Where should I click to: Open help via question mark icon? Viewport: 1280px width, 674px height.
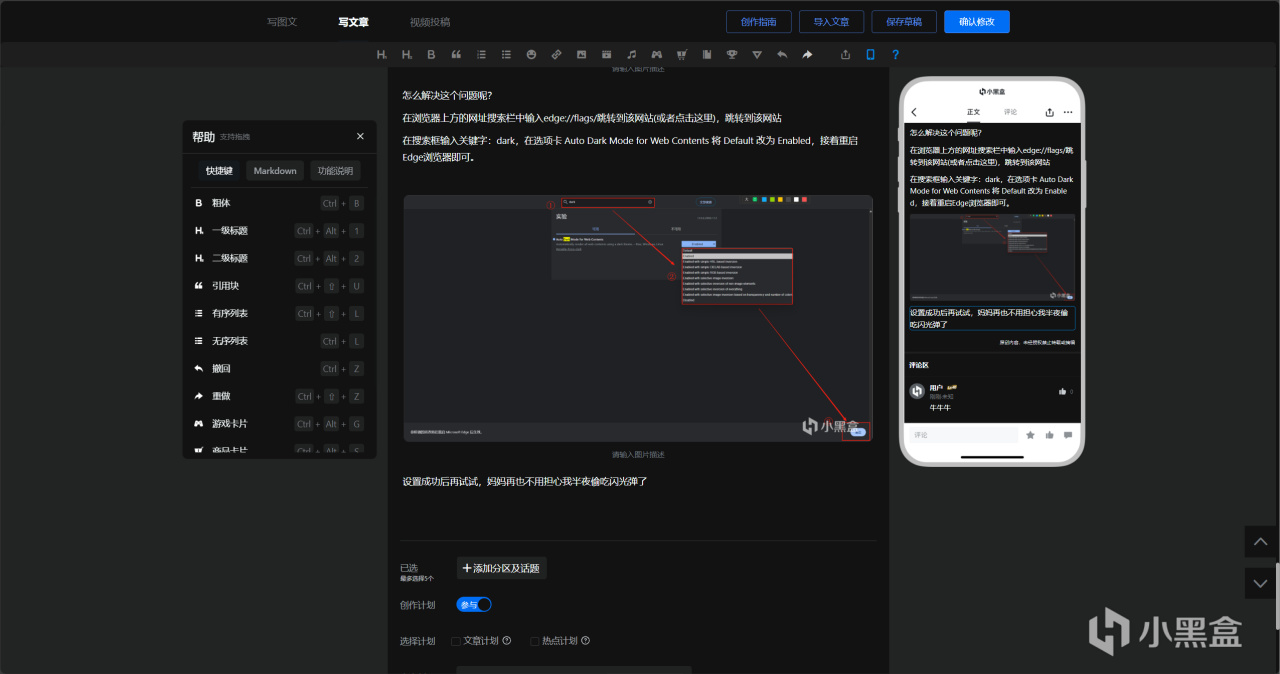[x=895, y=54]
